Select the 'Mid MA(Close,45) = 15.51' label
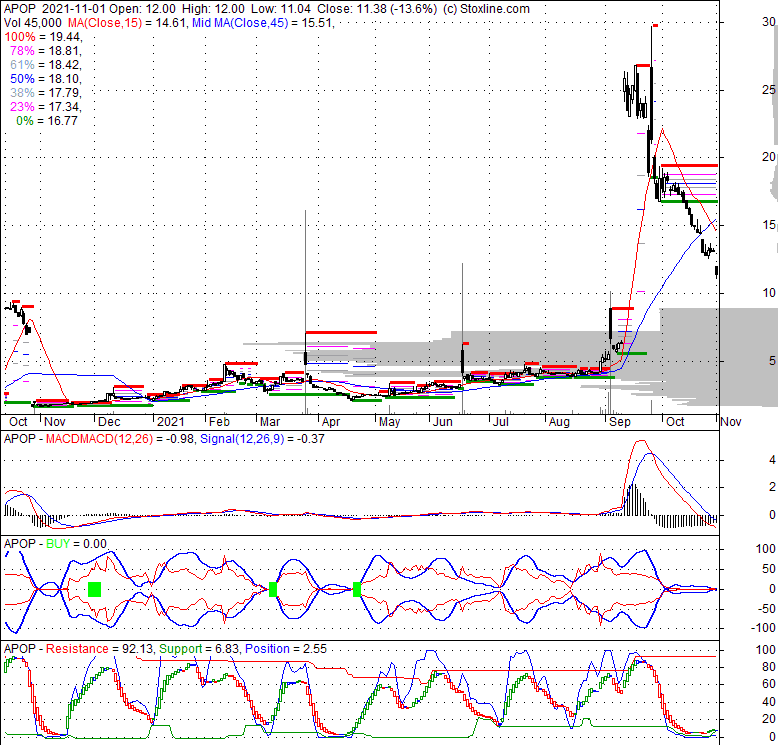Image resolution: width=780 pixels, height=745 pixels. pos(263,23)
